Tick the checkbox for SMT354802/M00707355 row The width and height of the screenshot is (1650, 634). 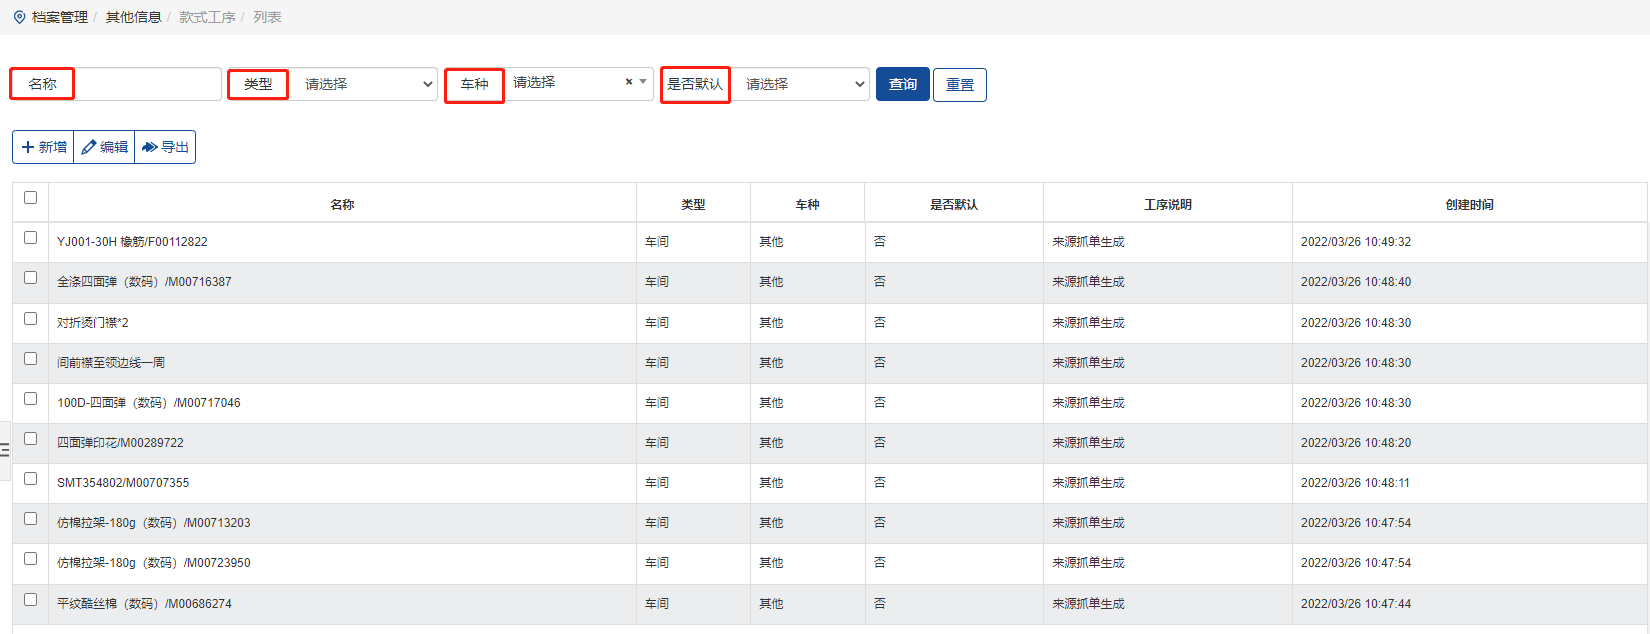(30, 479)
